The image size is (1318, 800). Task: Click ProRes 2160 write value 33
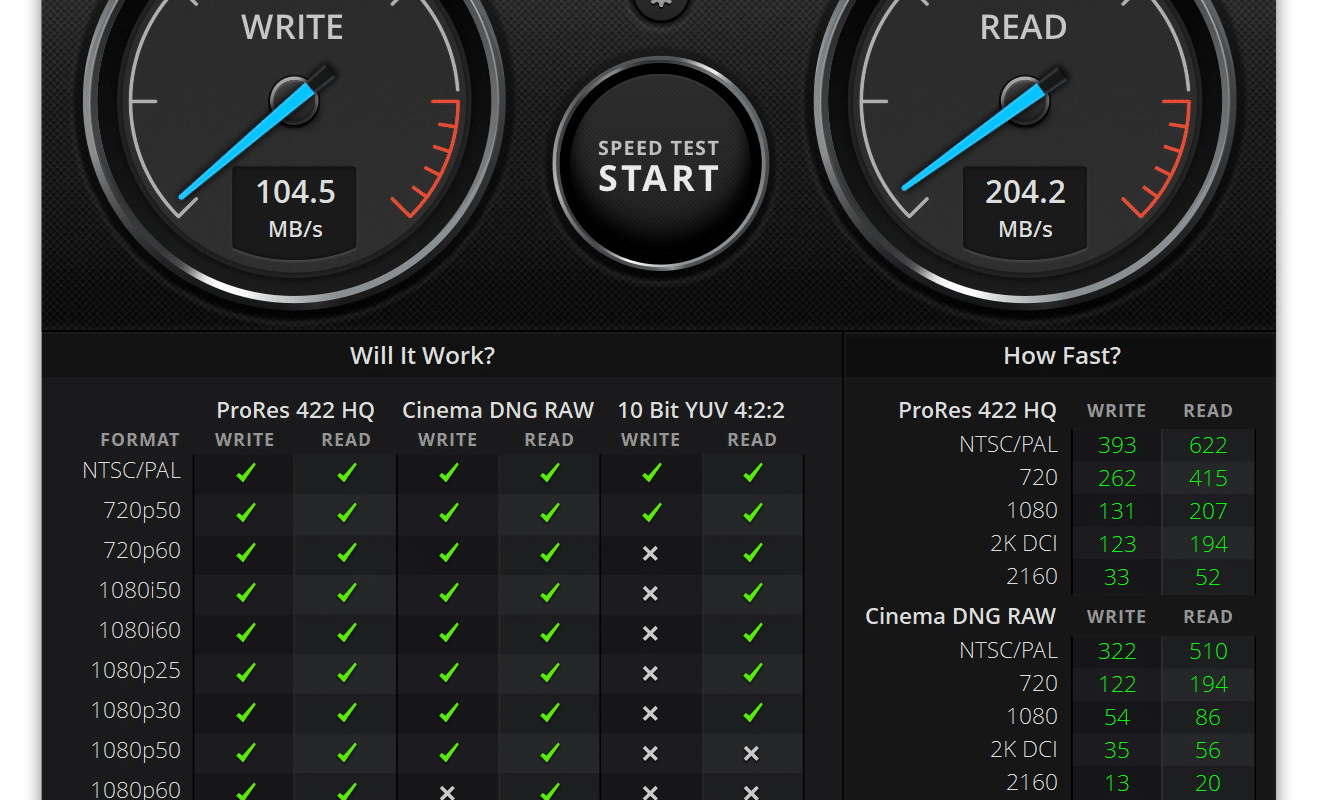1117,578
